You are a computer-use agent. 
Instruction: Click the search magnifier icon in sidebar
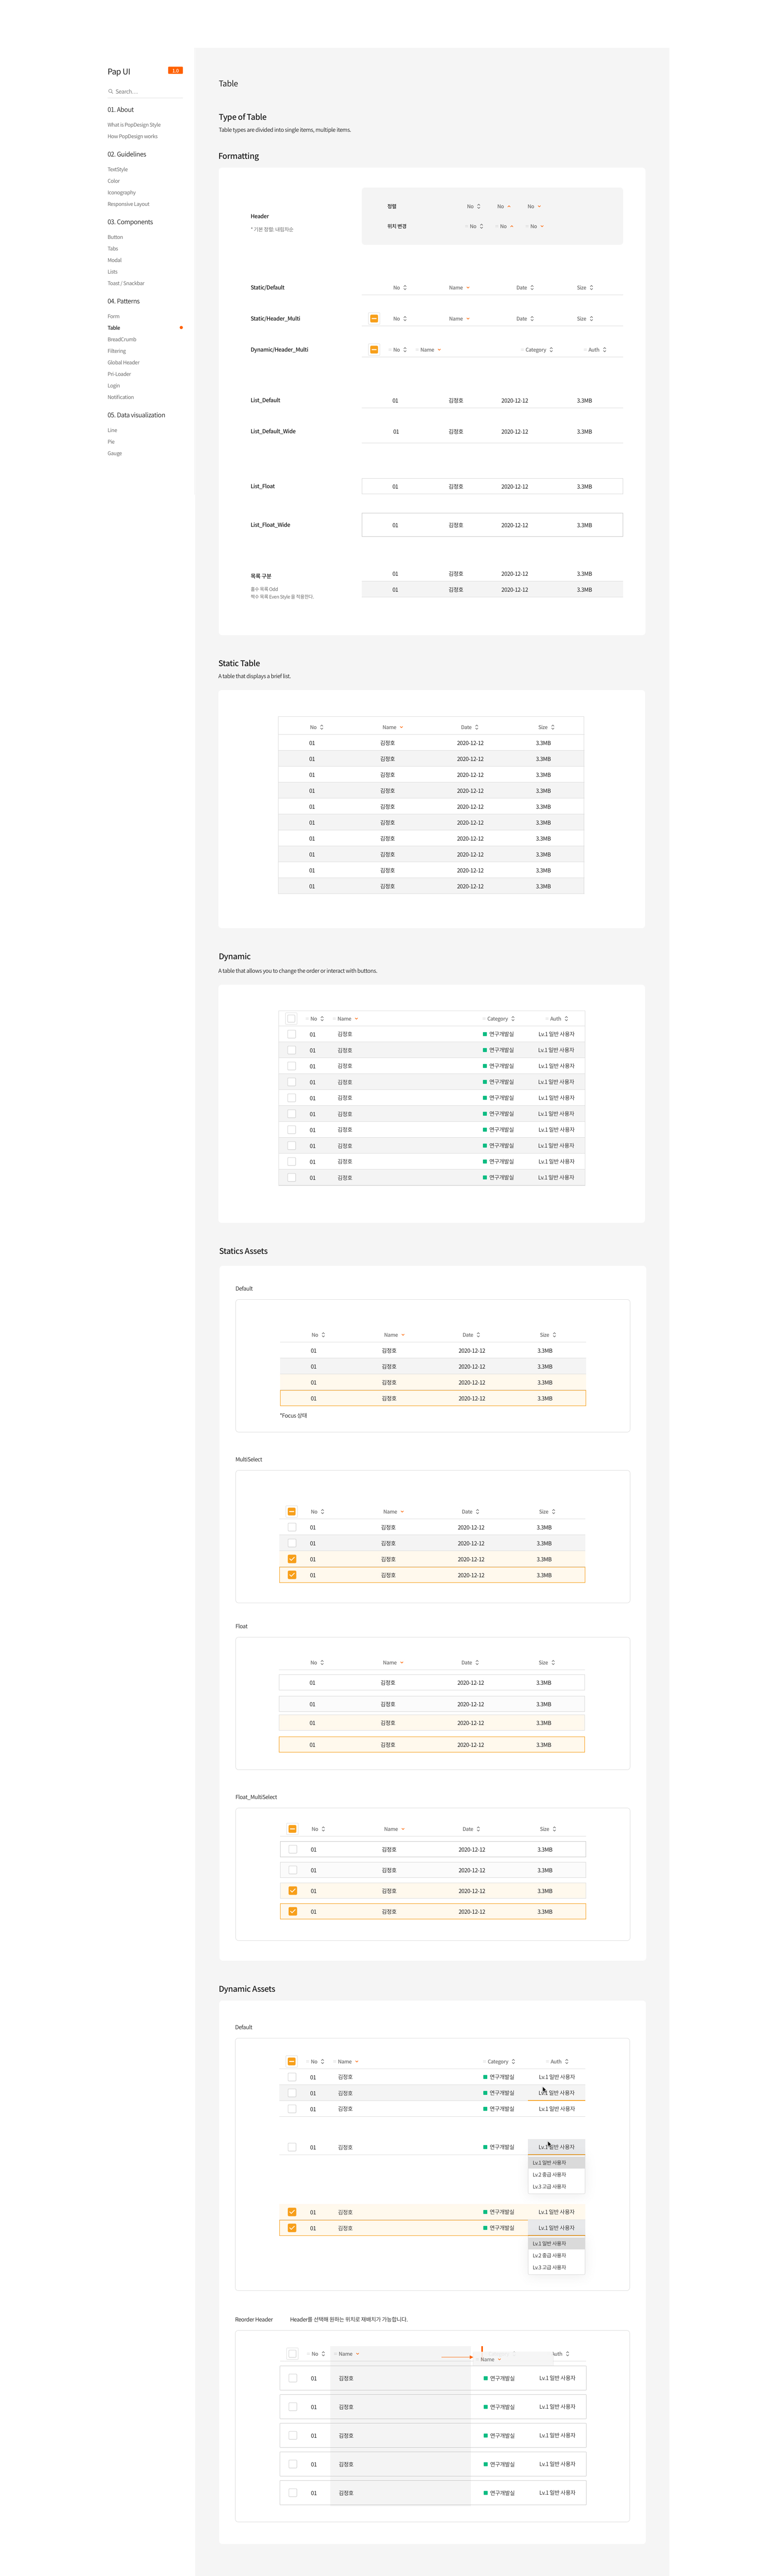(110, 91)
